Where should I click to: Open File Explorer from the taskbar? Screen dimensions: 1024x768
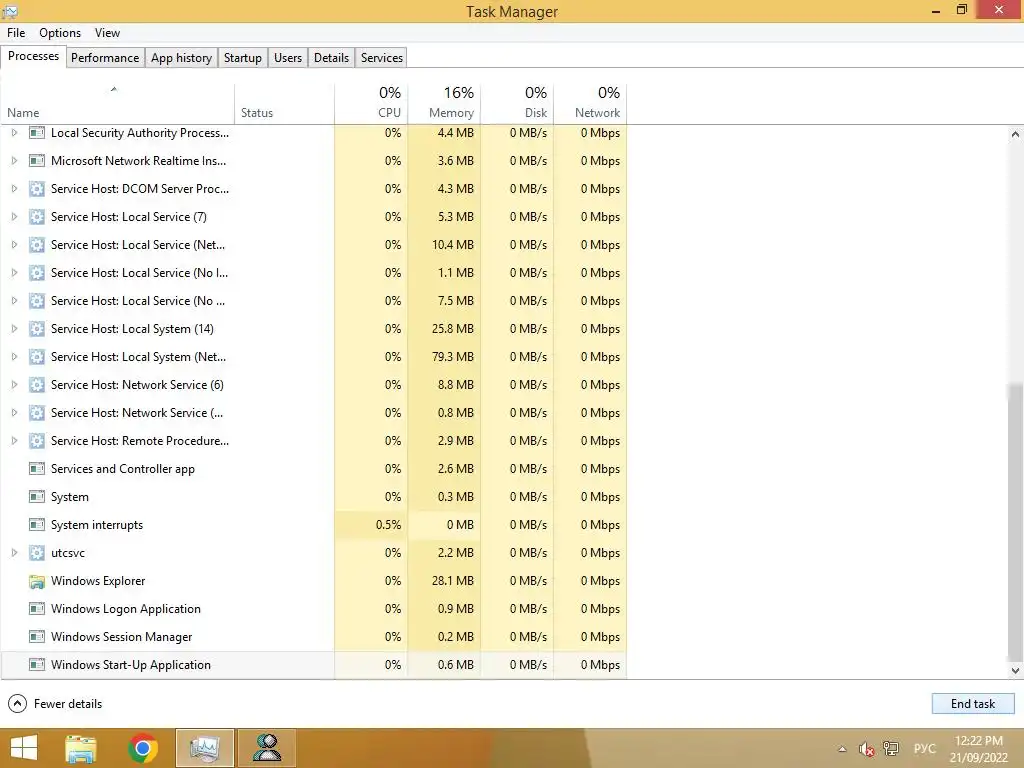[81, 748]
